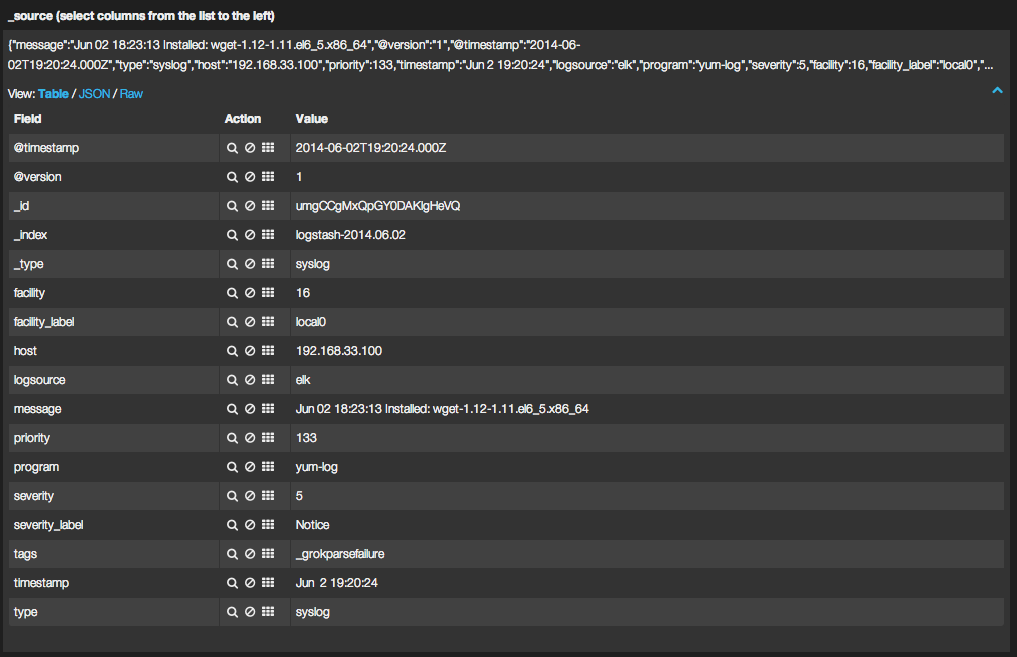Image resolution: width=1017 pixels, height=657 pixels.
Task: Click the host value 192.168.33.100
Action: [x=338, y=351]
